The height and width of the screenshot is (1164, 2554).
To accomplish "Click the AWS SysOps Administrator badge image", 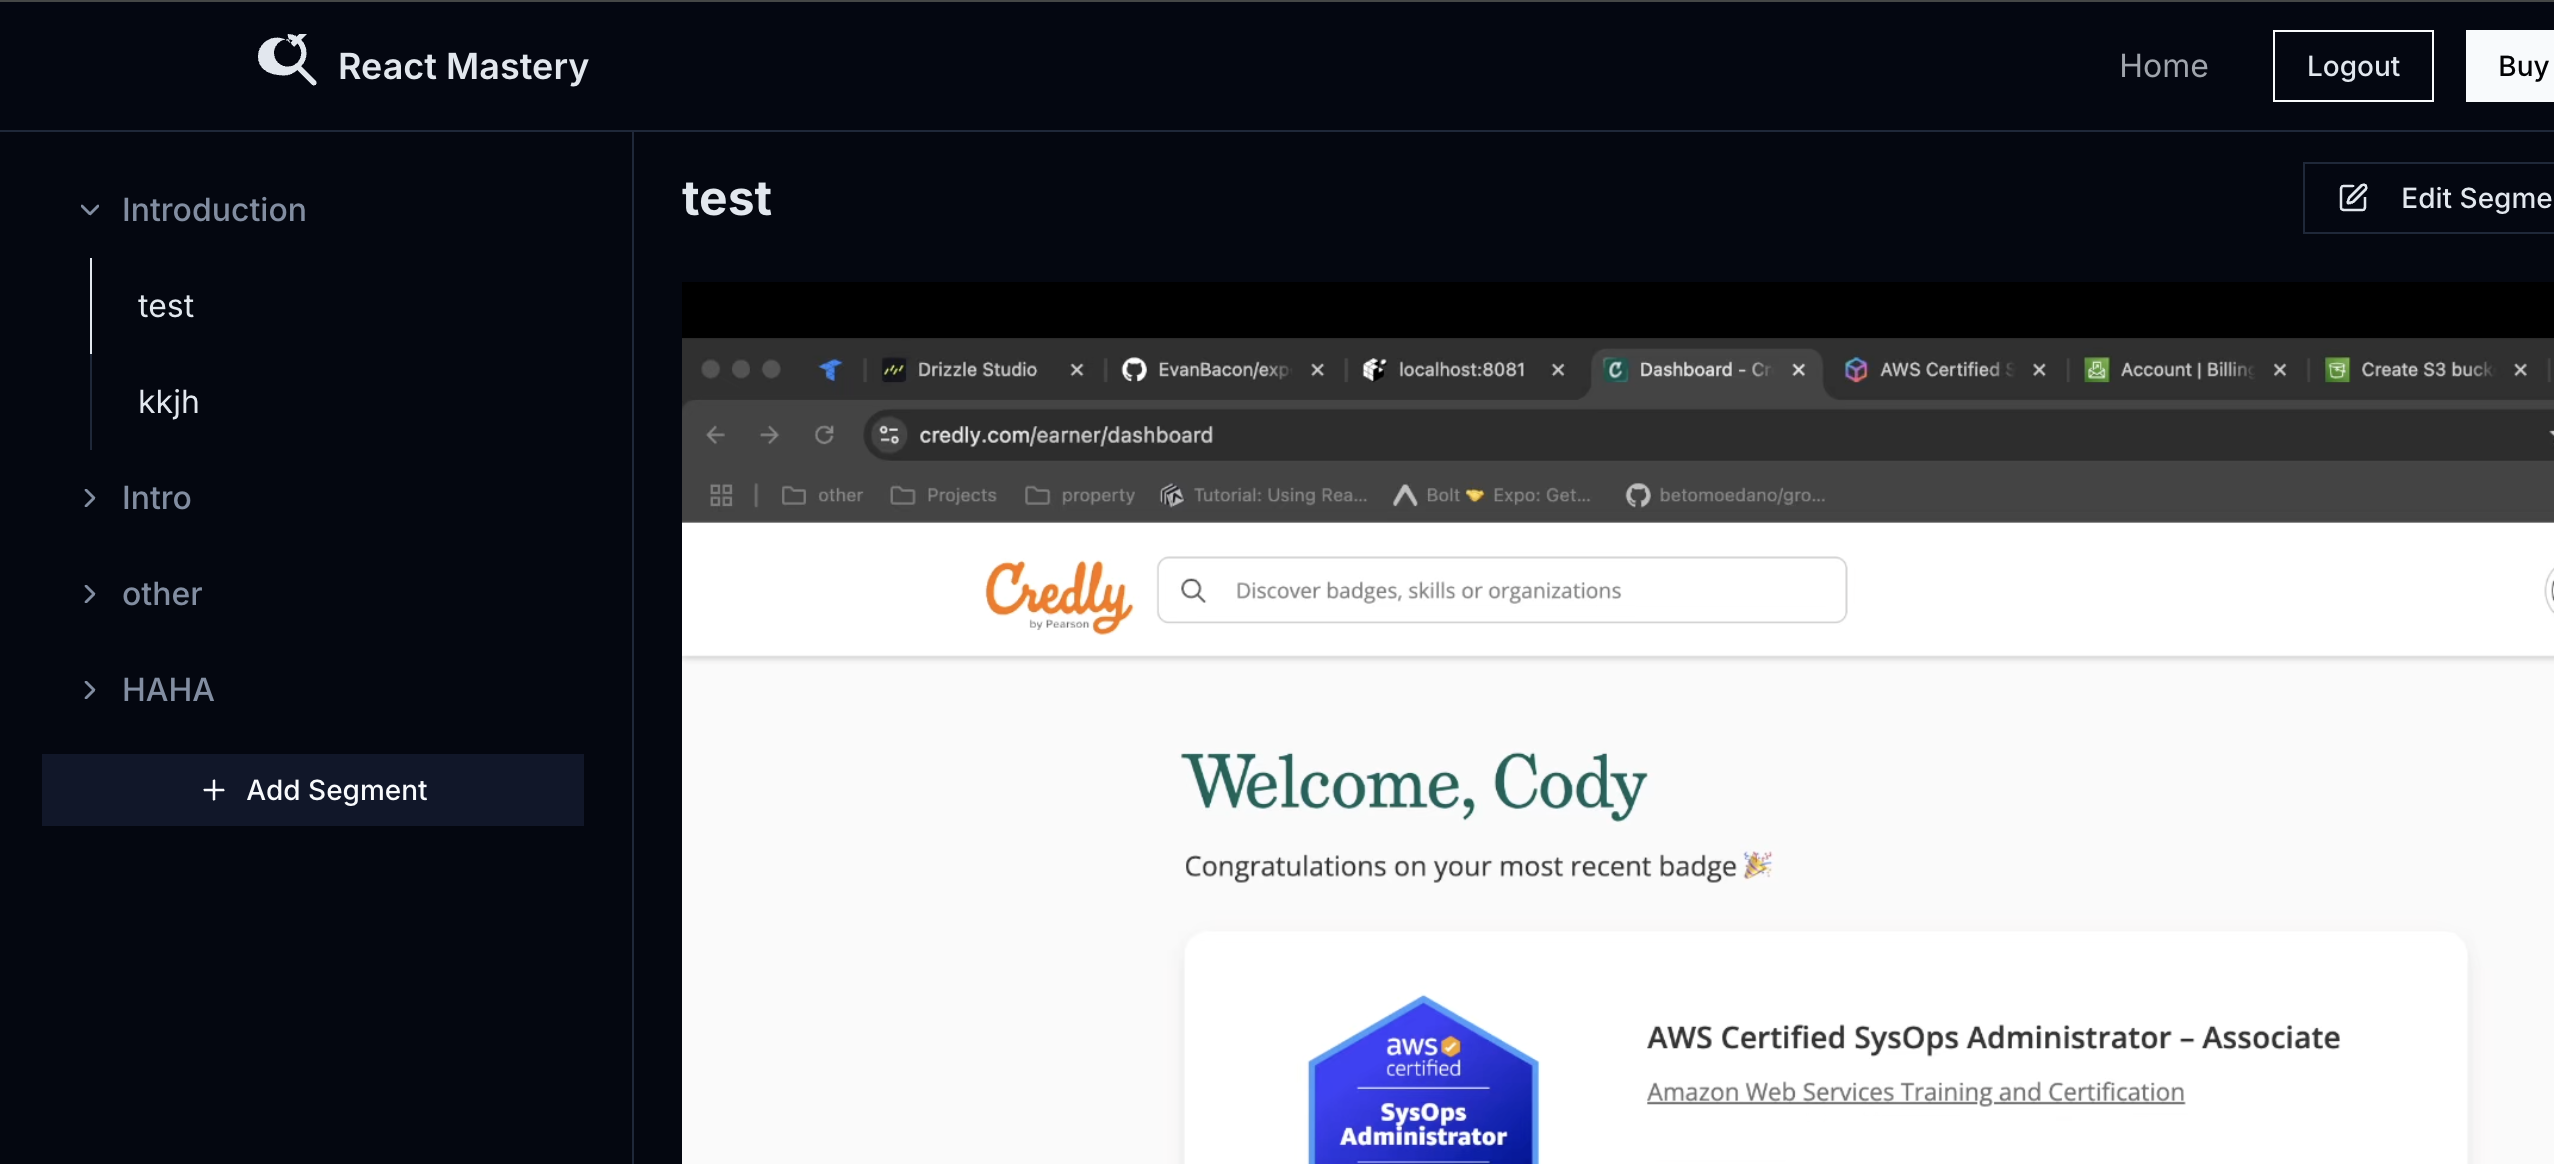I will (x=1423, y=1080).
